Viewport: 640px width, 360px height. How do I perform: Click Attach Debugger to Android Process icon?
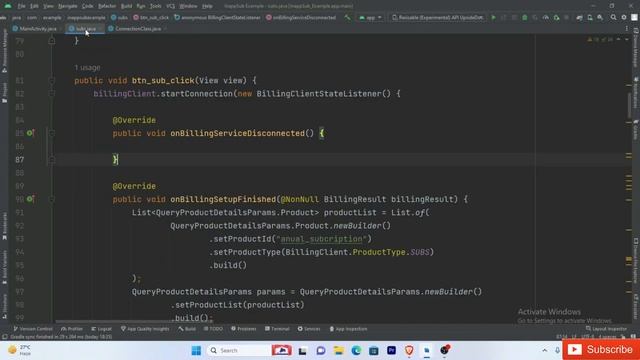point(556,18)
